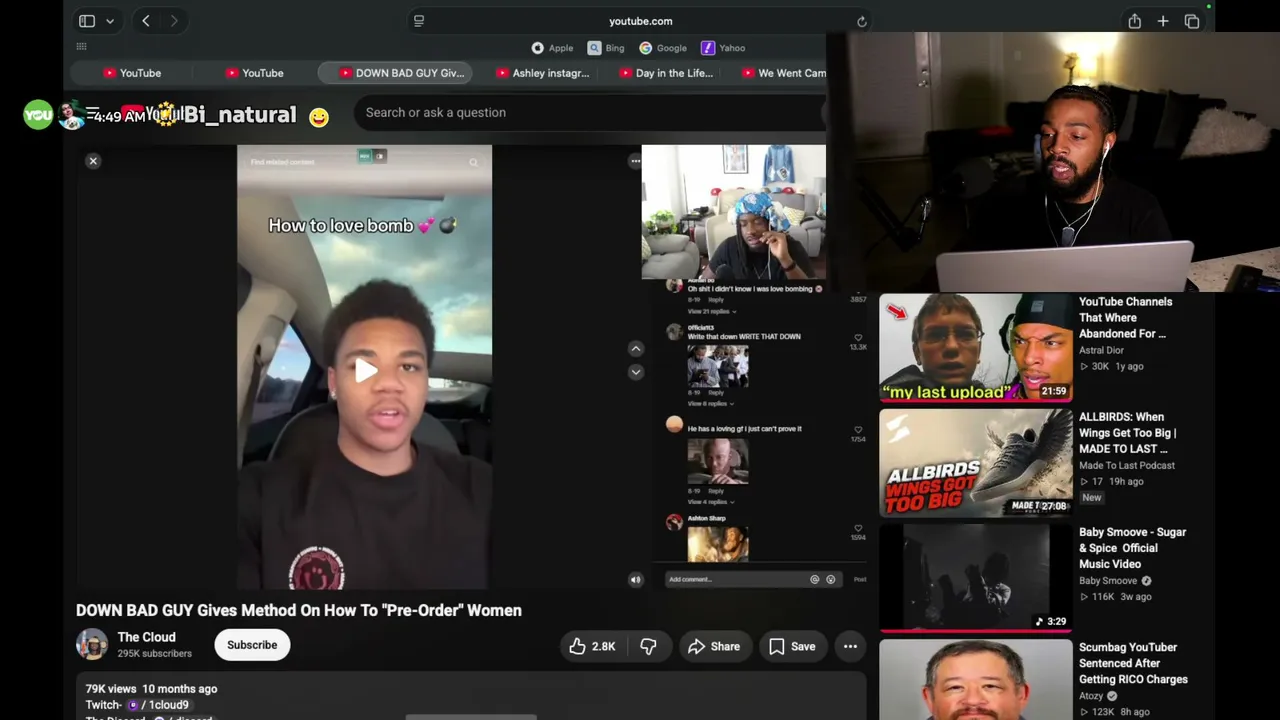1280x720 pixels.
Task: Open Safari's Share icon in the toolbar
Action: [1134, 21]
